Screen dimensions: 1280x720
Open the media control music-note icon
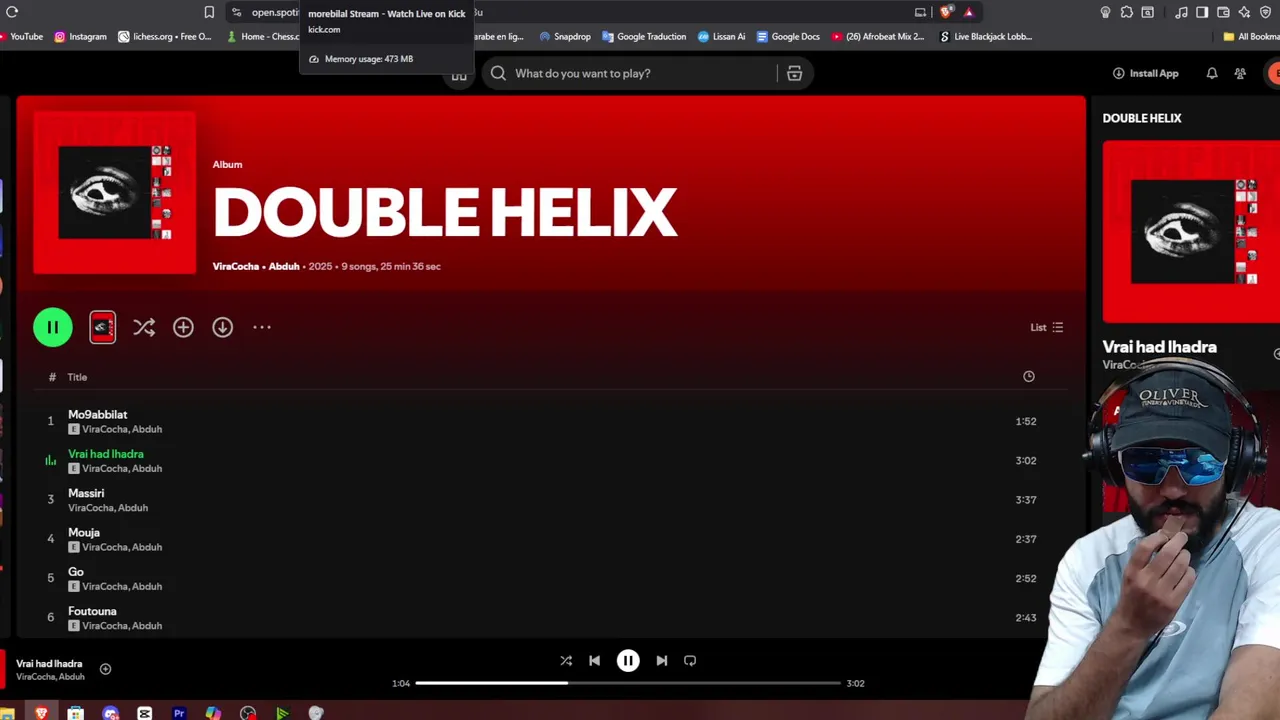1181,12
